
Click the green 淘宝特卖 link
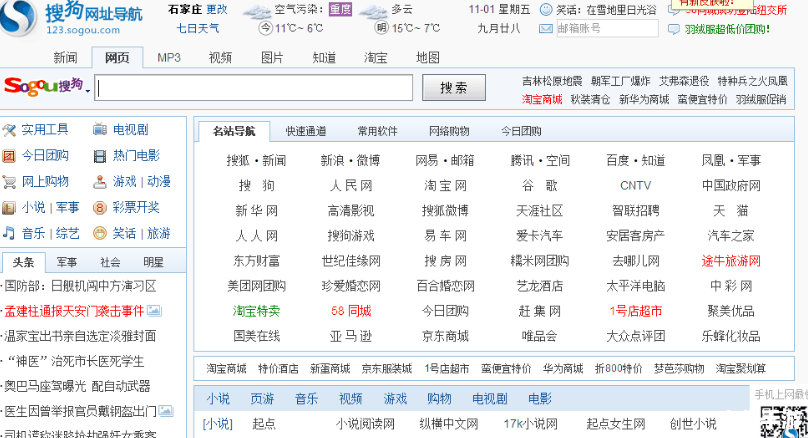point(256,311)
